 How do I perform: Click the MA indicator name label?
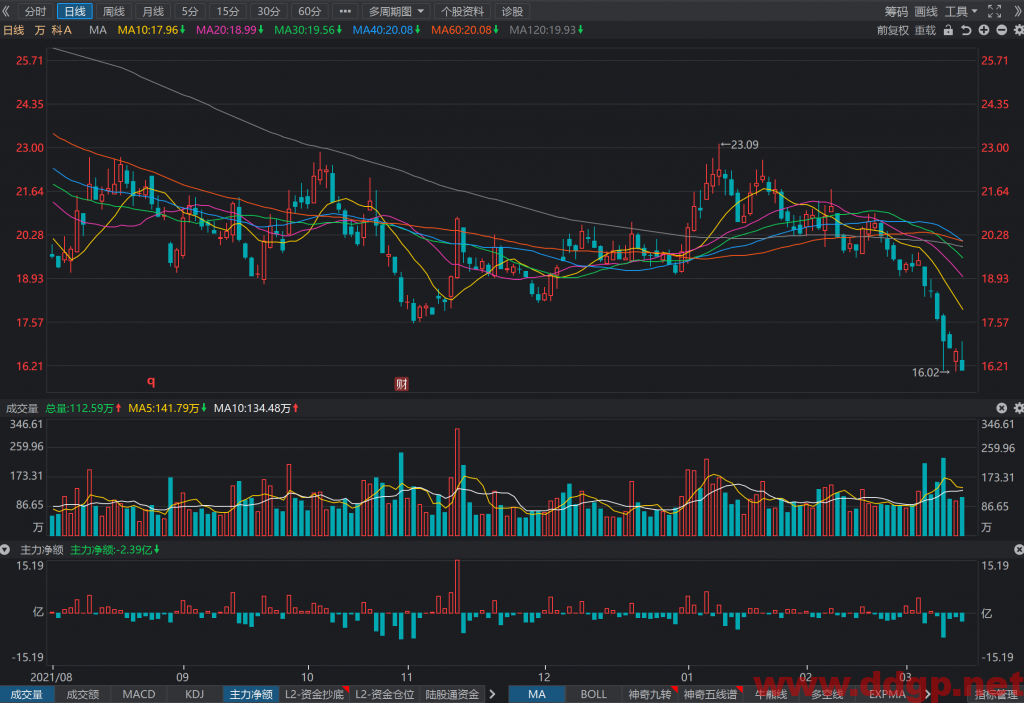click(x=98, y=30)
